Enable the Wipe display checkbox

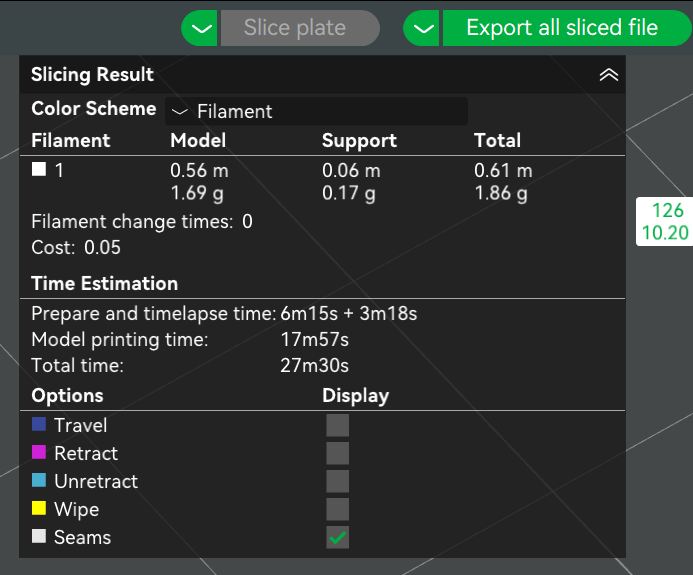pos(338,509)
